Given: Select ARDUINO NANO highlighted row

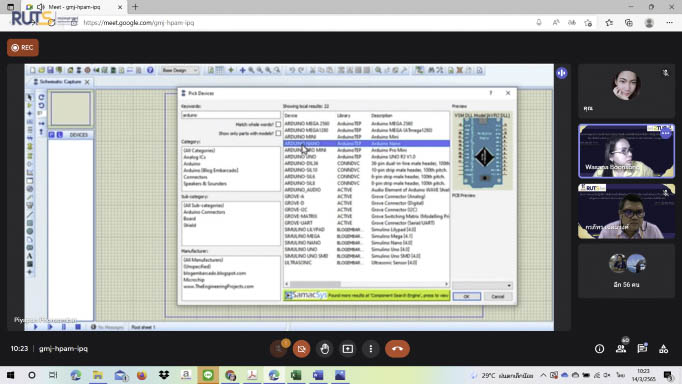Looking at the screenshot, I should (367, 144).
